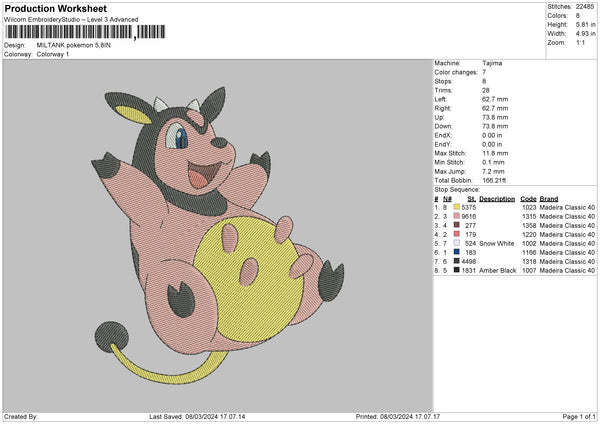600x424 pixels.
Task: Click the Zoom value '1:1'
Action: pos(580,42)
